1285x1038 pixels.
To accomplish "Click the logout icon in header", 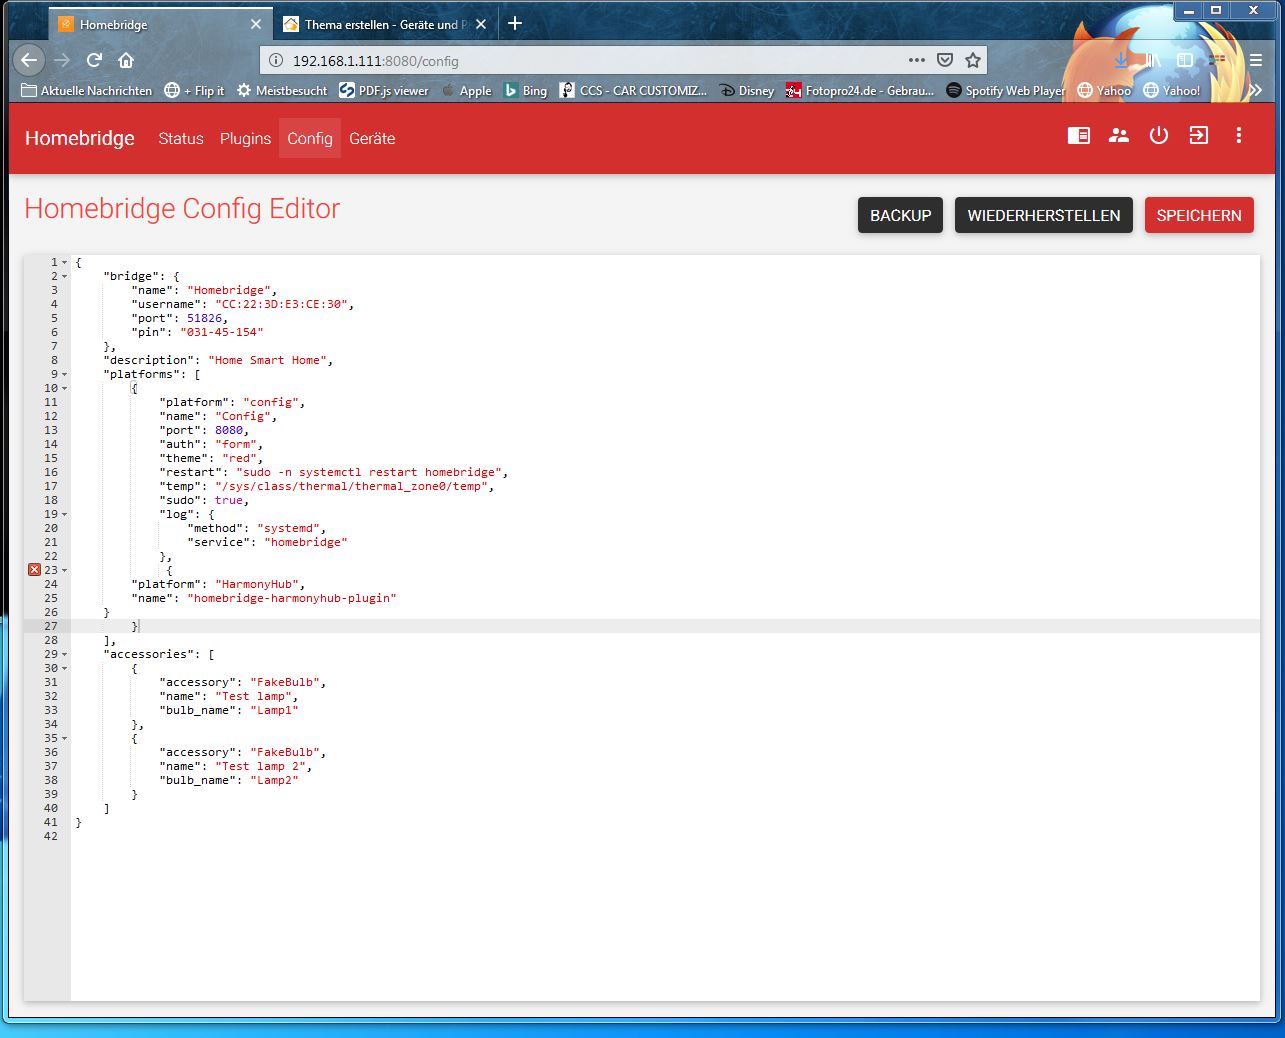I will tap(1198, 136).
